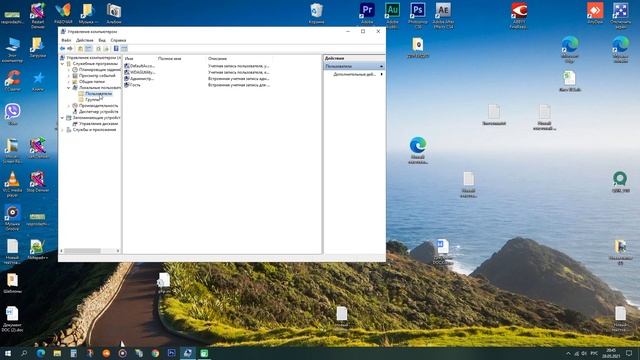The width and height of the screenshot is (640, 360).
Task: Select Диспетчер устройств in the tree
Action: (98, 111)
